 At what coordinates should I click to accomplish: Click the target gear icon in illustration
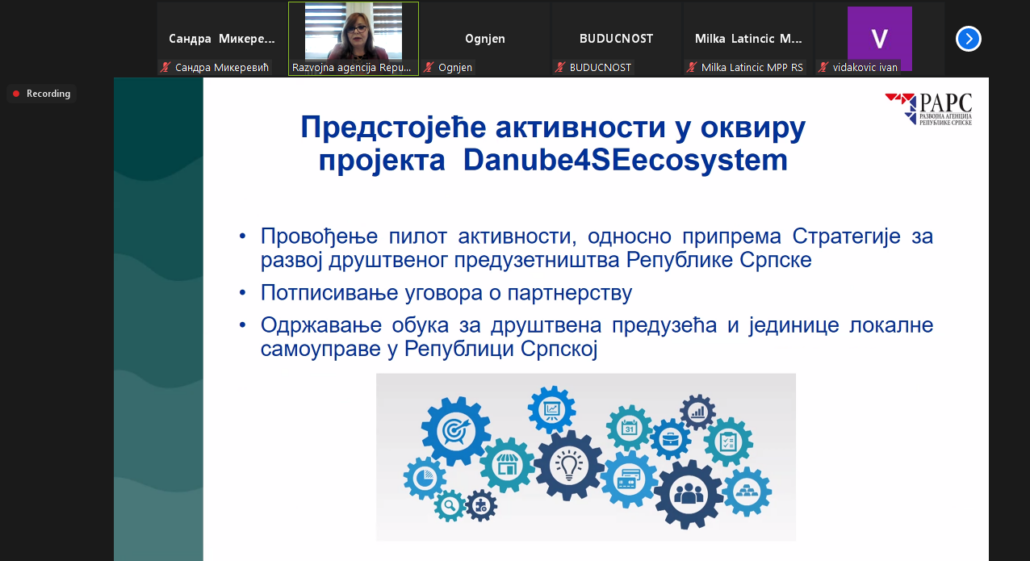pos(455,431)
